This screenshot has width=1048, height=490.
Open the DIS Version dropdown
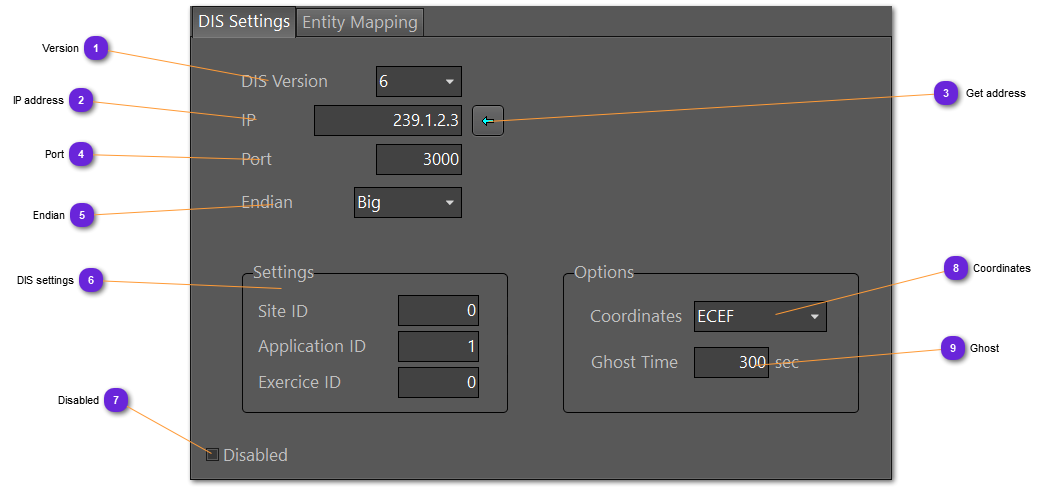pyautogui.click(x=418, y=81)
